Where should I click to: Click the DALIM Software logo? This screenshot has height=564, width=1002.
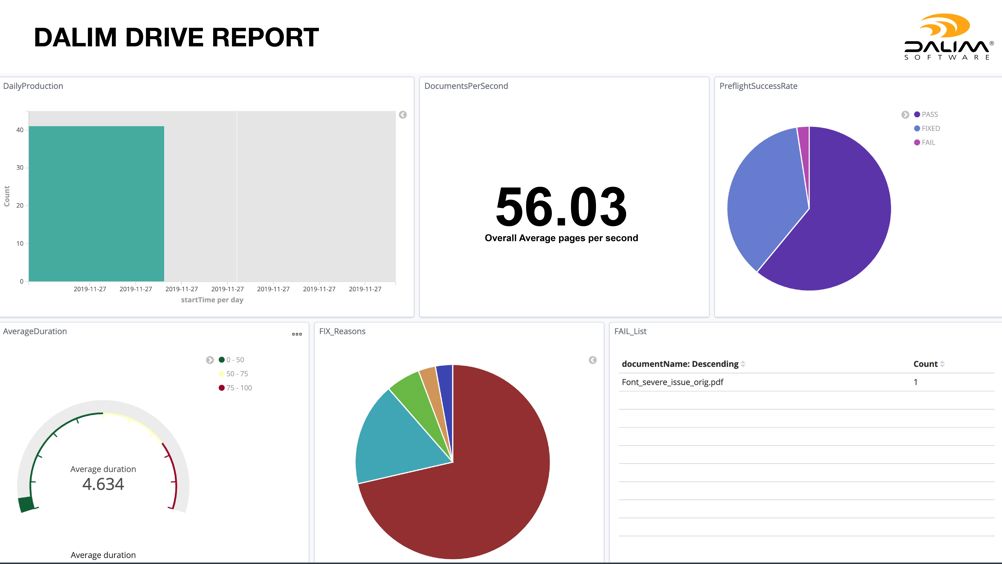click(x=948, y=37)
